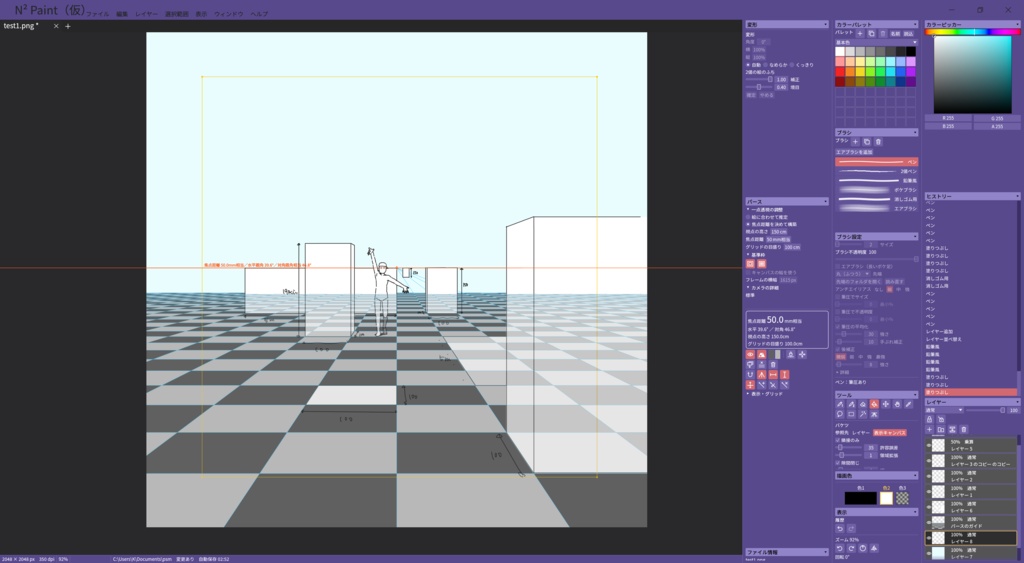This screenshot has height=563, width=1024.
Task: Open the layer blend mode 通常 dropdown
Action: click(x=944, y=410)
